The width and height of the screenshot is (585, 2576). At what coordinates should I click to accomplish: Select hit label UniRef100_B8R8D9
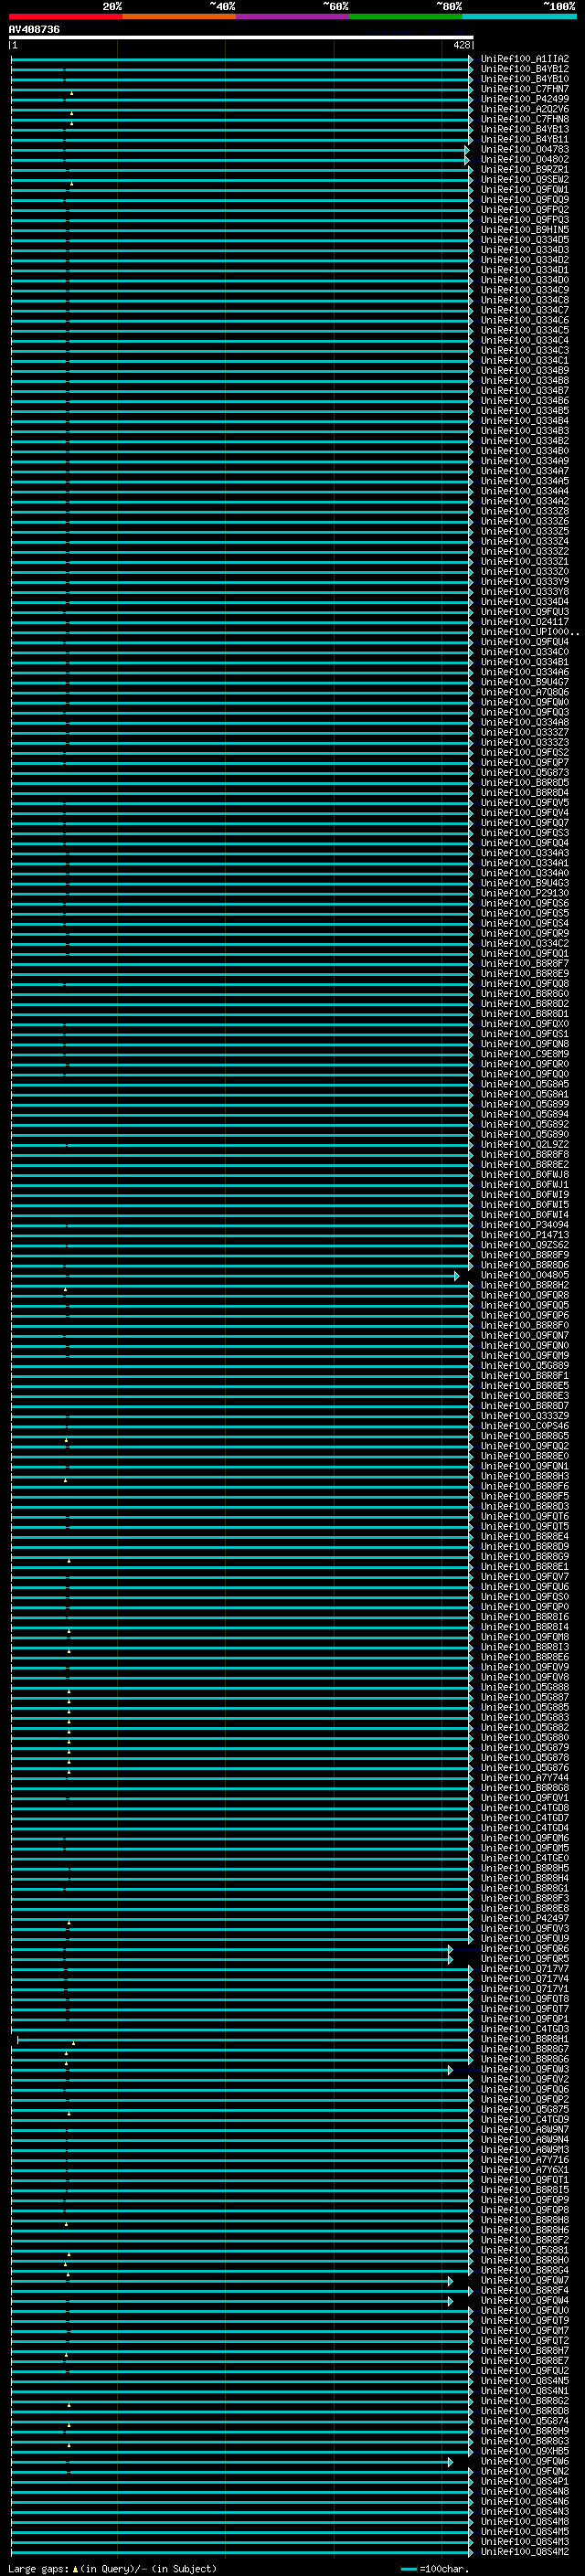tap(525, 1546)
